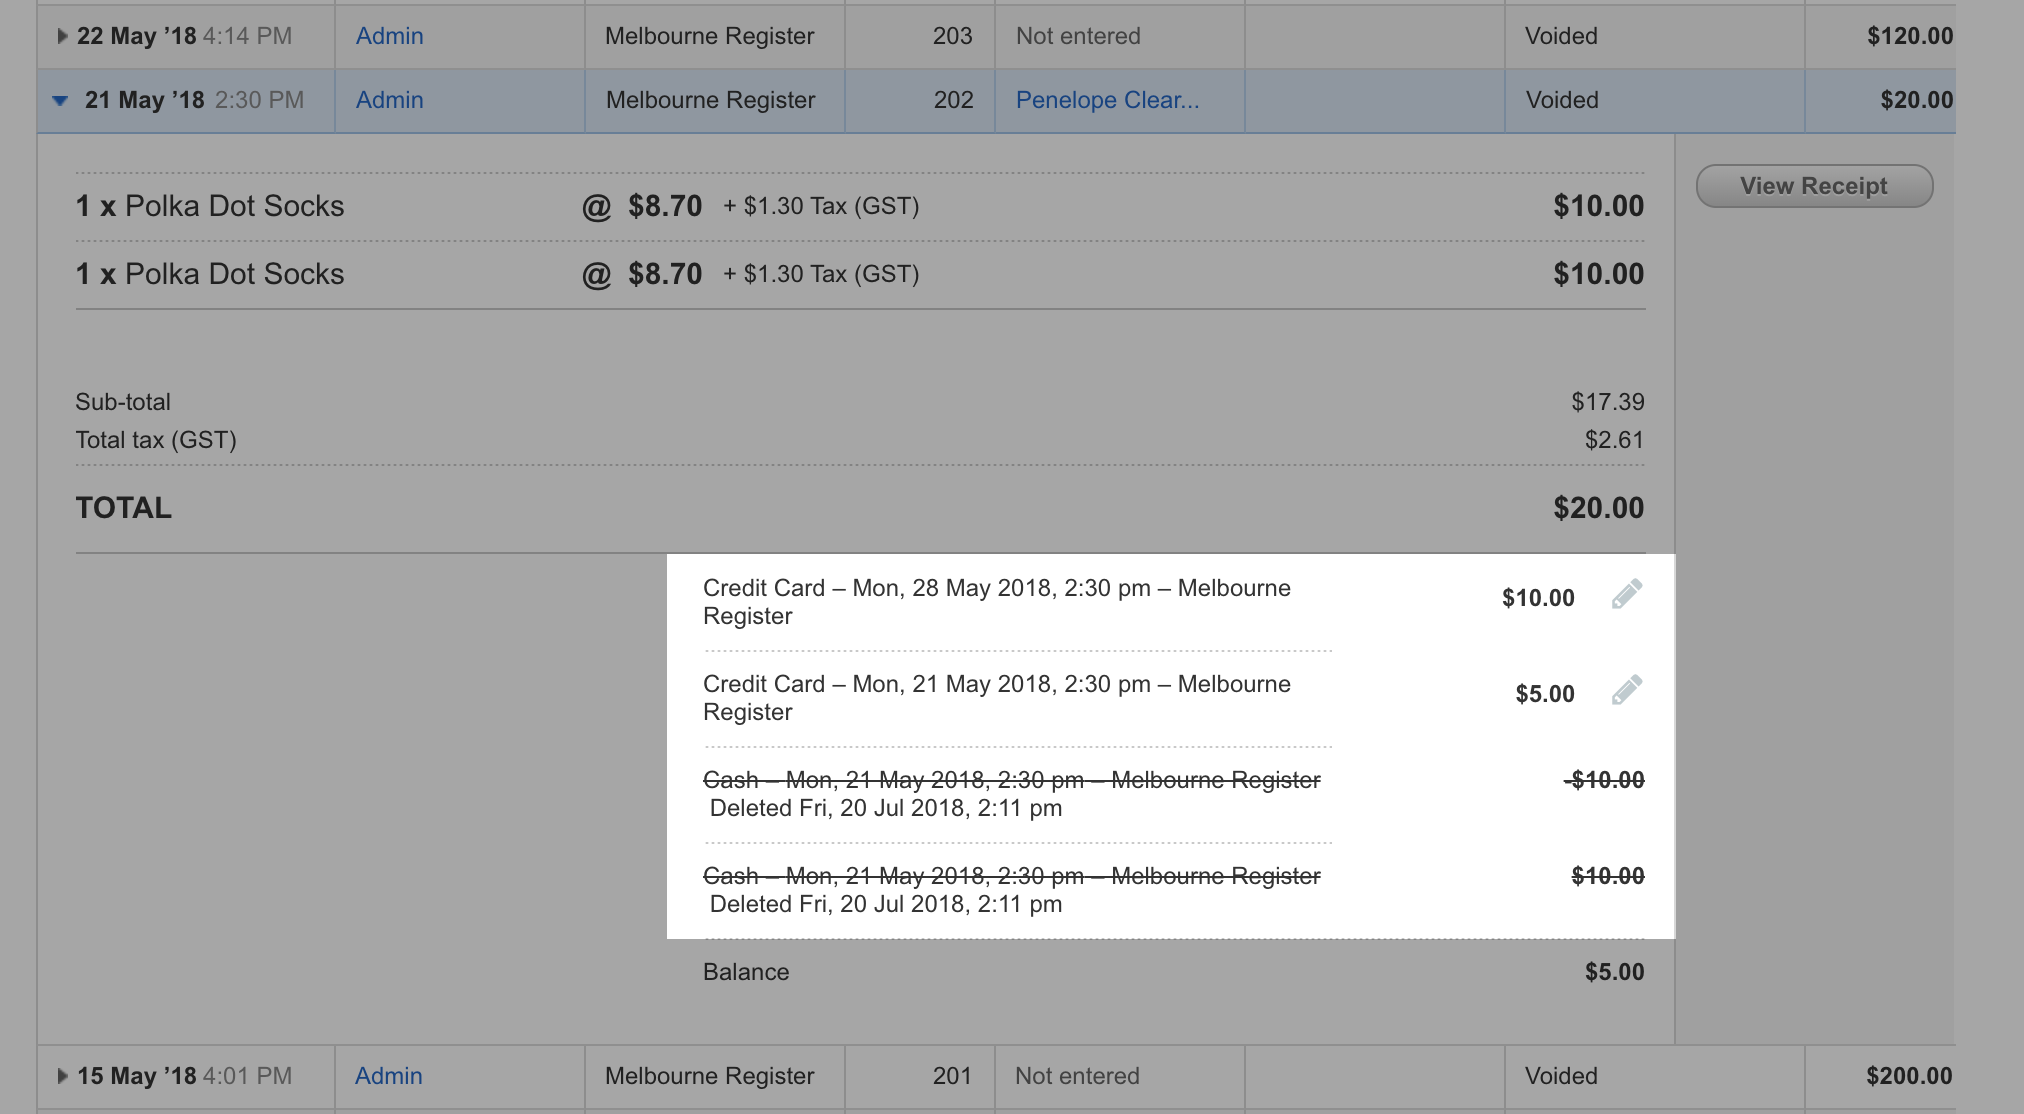Click pencil edit icon for $10.00 payment
The width and height of the screenshot is (2024, 1114).
pyautogui.click(x=1626, y=595)
